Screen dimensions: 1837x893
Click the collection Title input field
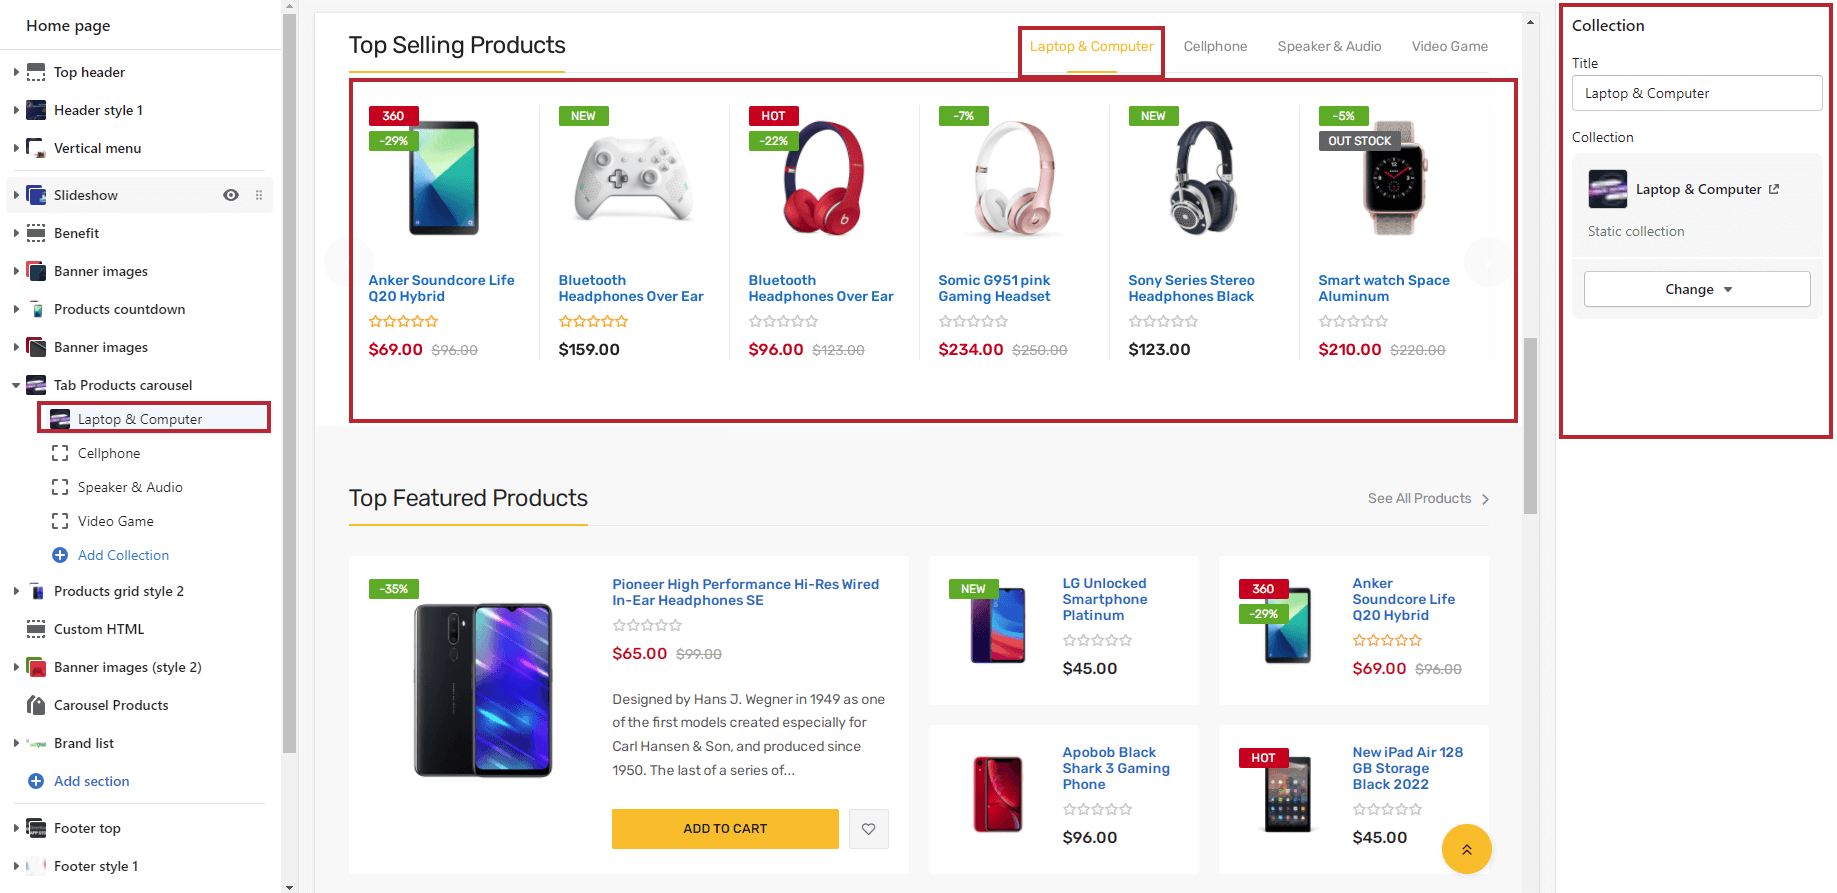coord(1696,93)
